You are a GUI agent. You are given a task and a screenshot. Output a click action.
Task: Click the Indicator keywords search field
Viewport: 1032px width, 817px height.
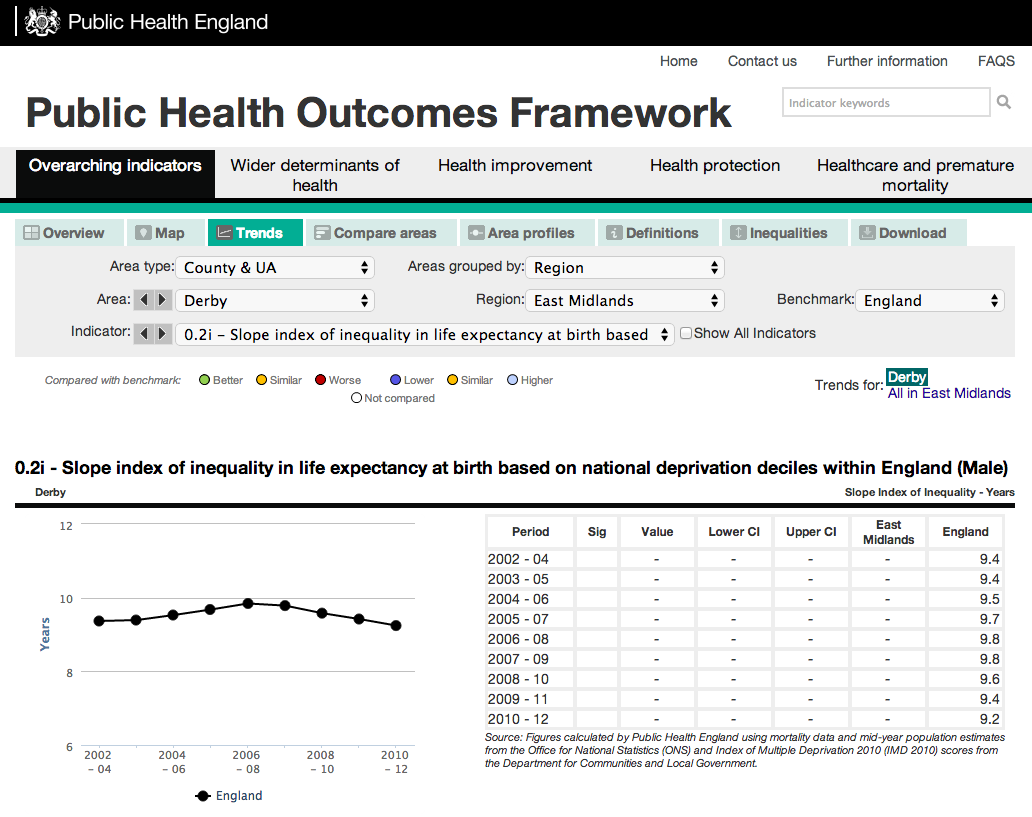pos(886,103)
